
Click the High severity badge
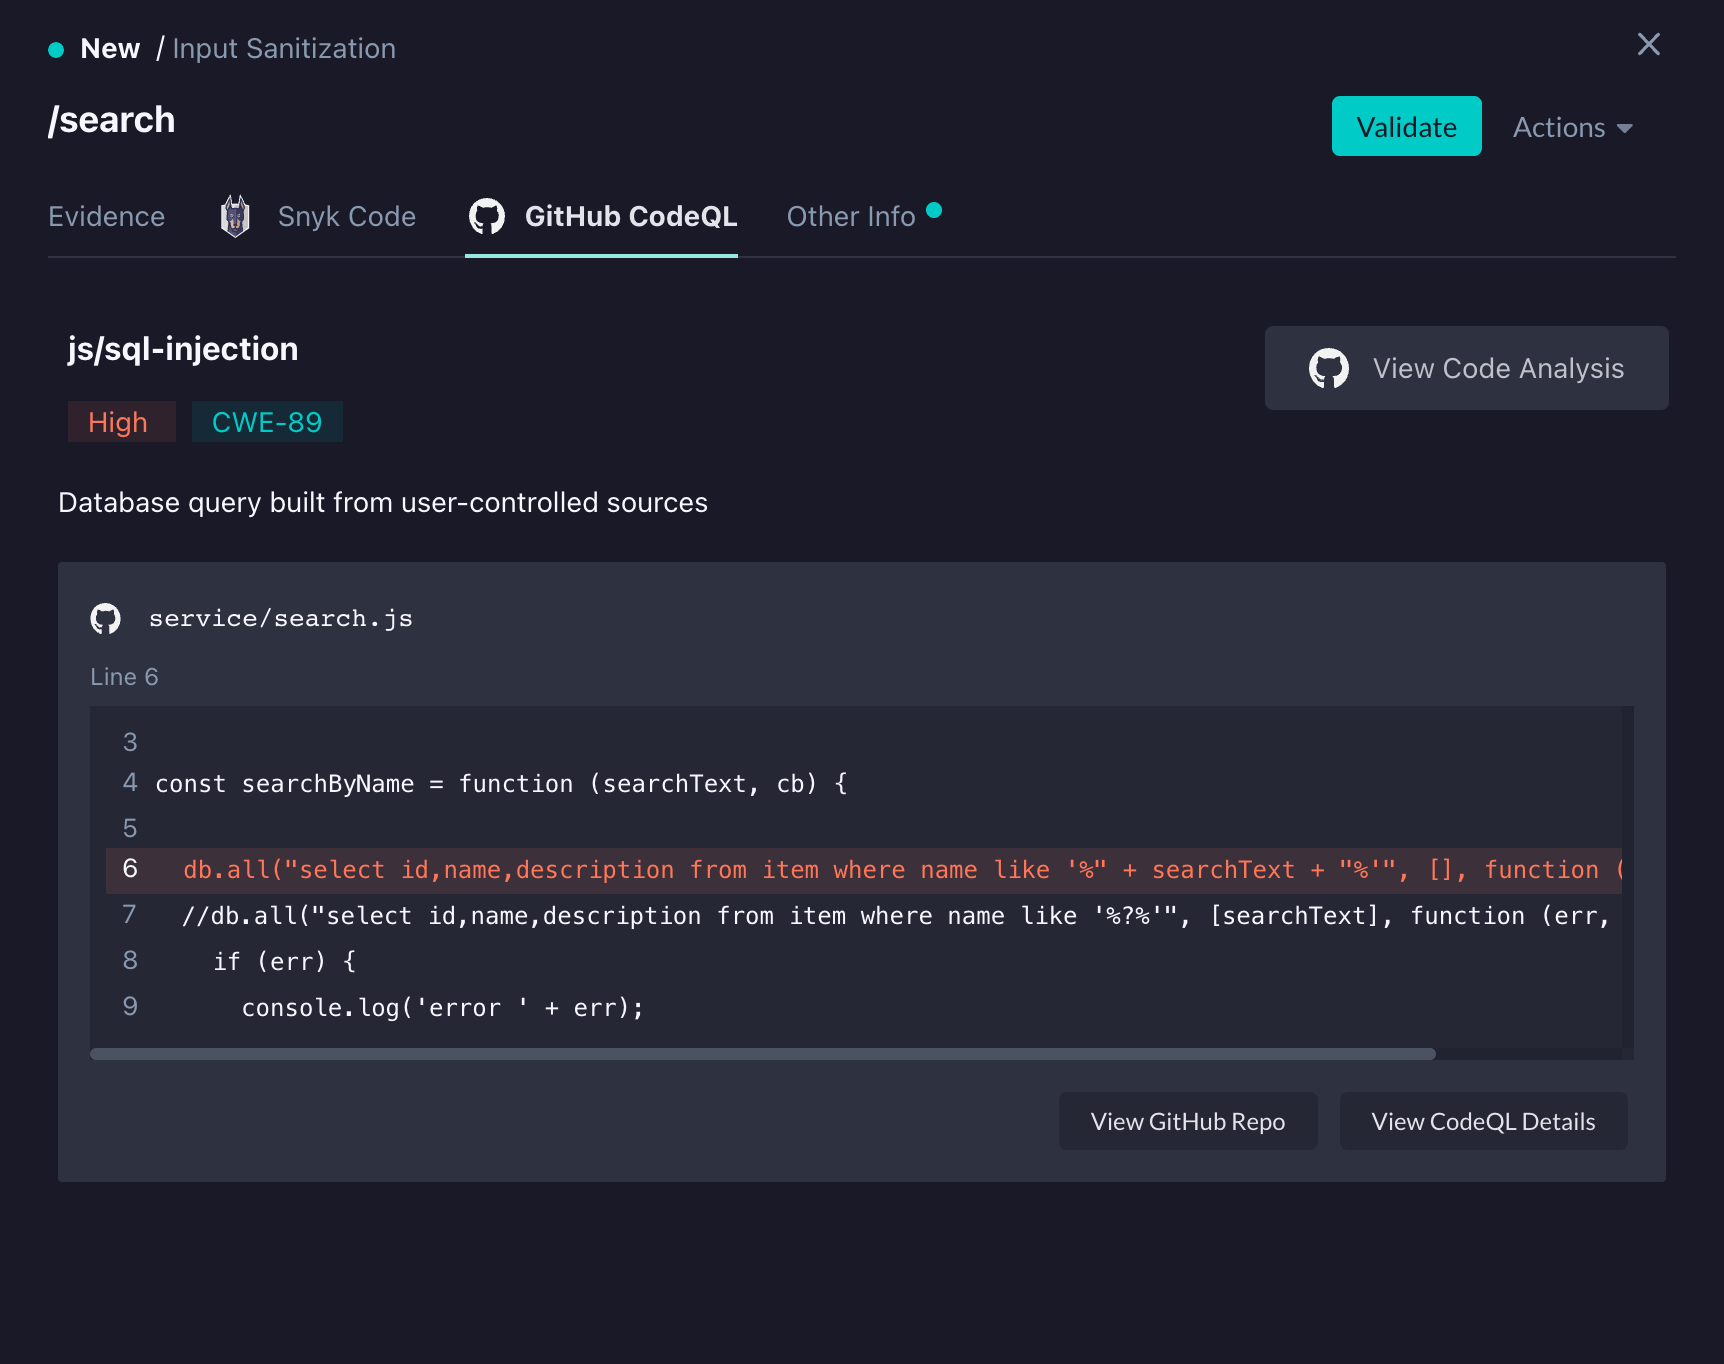pyautogui.click(x=120, y=421)
